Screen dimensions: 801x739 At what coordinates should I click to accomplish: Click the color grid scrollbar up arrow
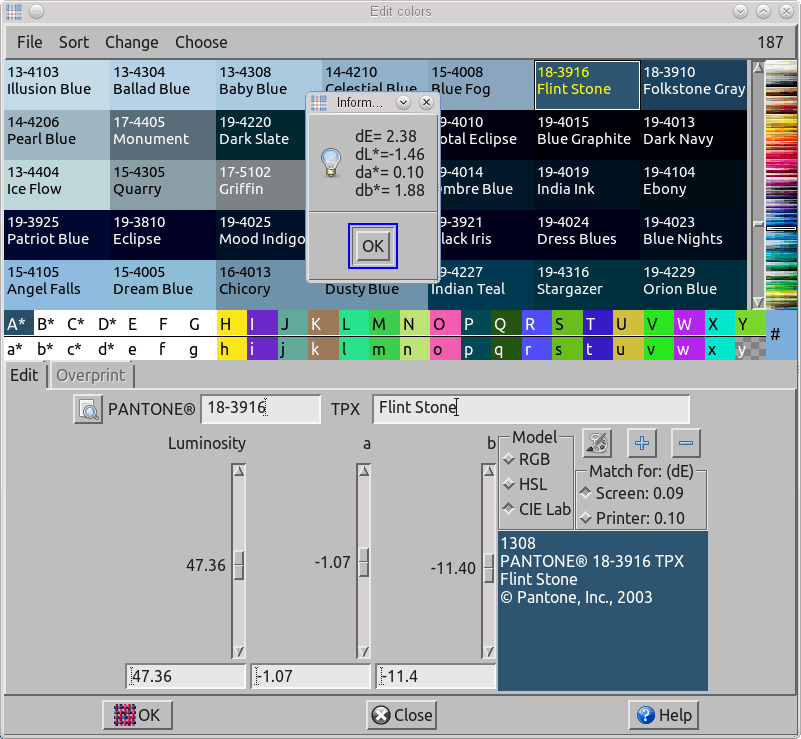pyautogui.click(x=758, y=67)
